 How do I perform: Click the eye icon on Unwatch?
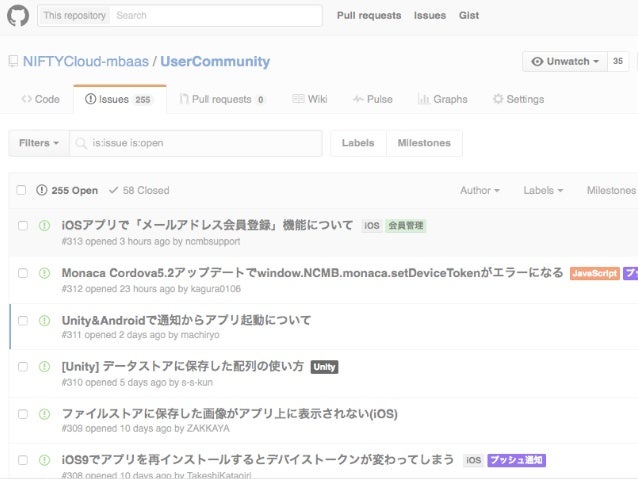point(537,61)
